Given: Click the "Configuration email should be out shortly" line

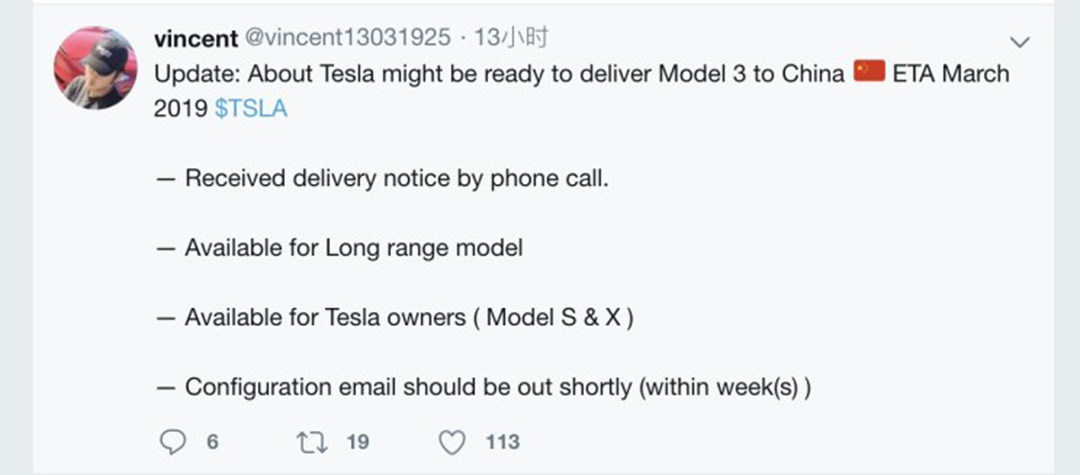Looking at the screenshot, I should pos(497,386).
